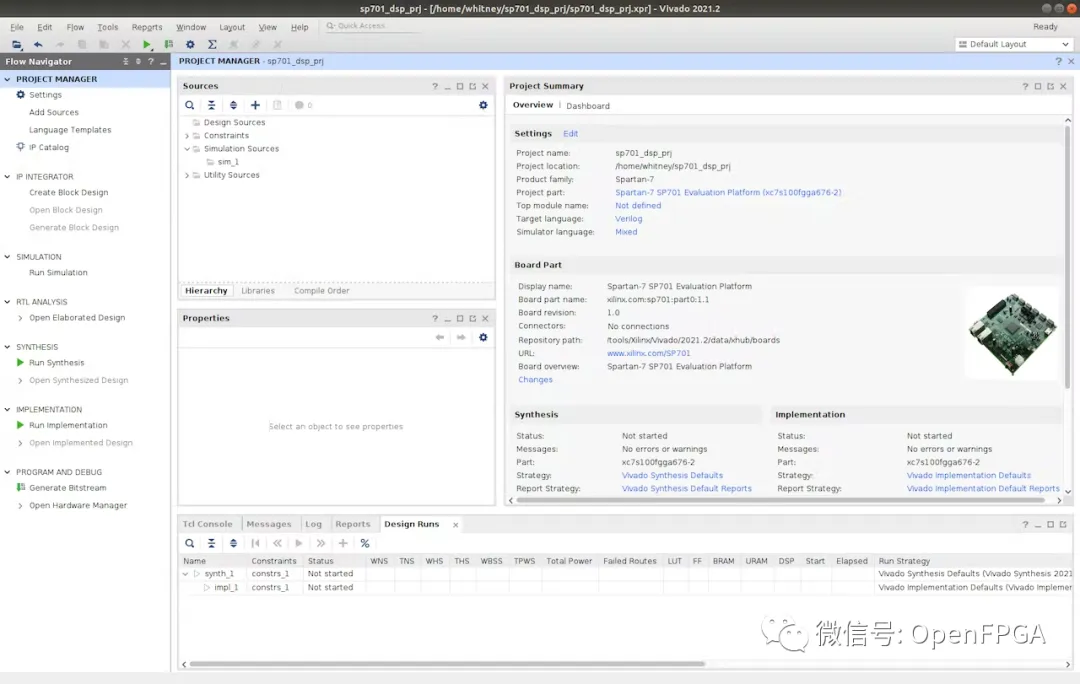Open project icon in main toolbar
The width and height of the screenshot is (1080, 684).
(x=17, y=44)
